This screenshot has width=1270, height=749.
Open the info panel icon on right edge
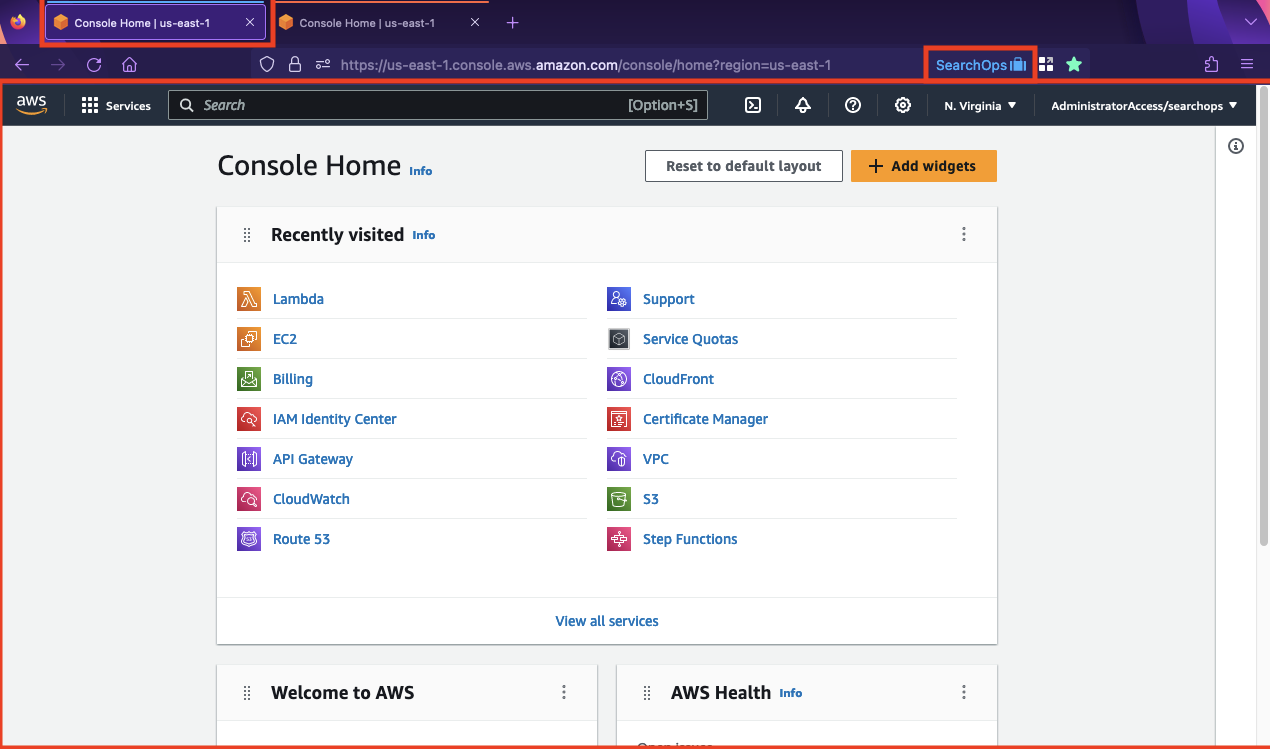pyautogui.click(x=1236, y=146)
